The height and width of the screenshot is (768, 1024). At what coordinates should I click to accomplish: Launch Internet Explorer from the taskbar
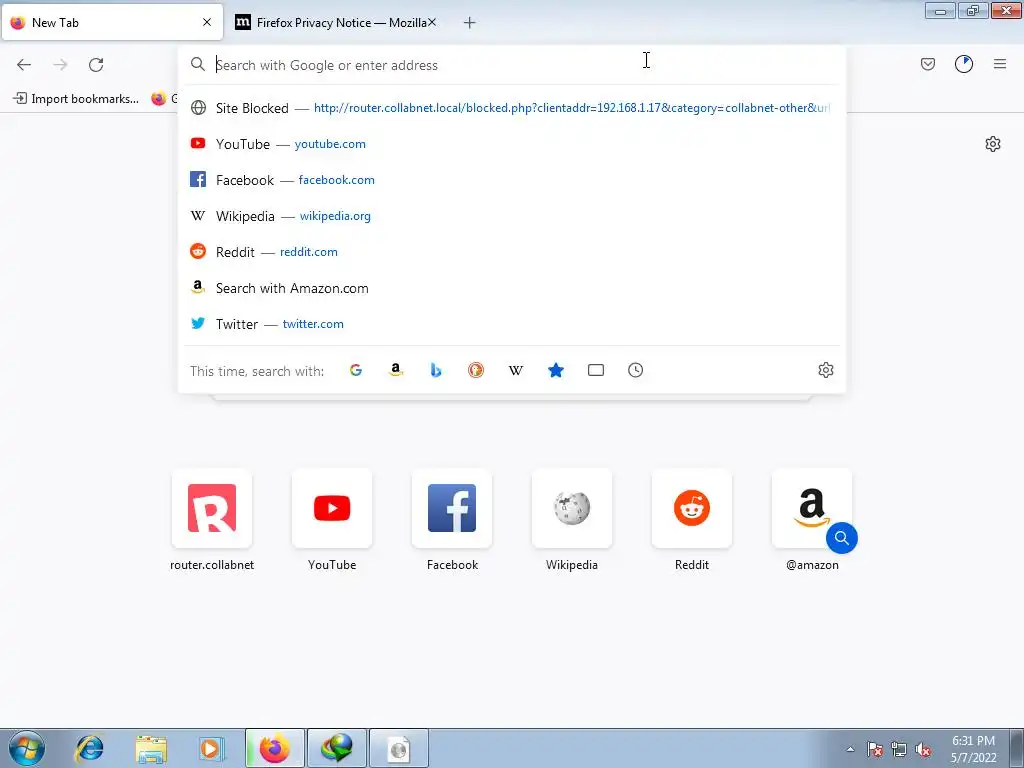point(89,748)
